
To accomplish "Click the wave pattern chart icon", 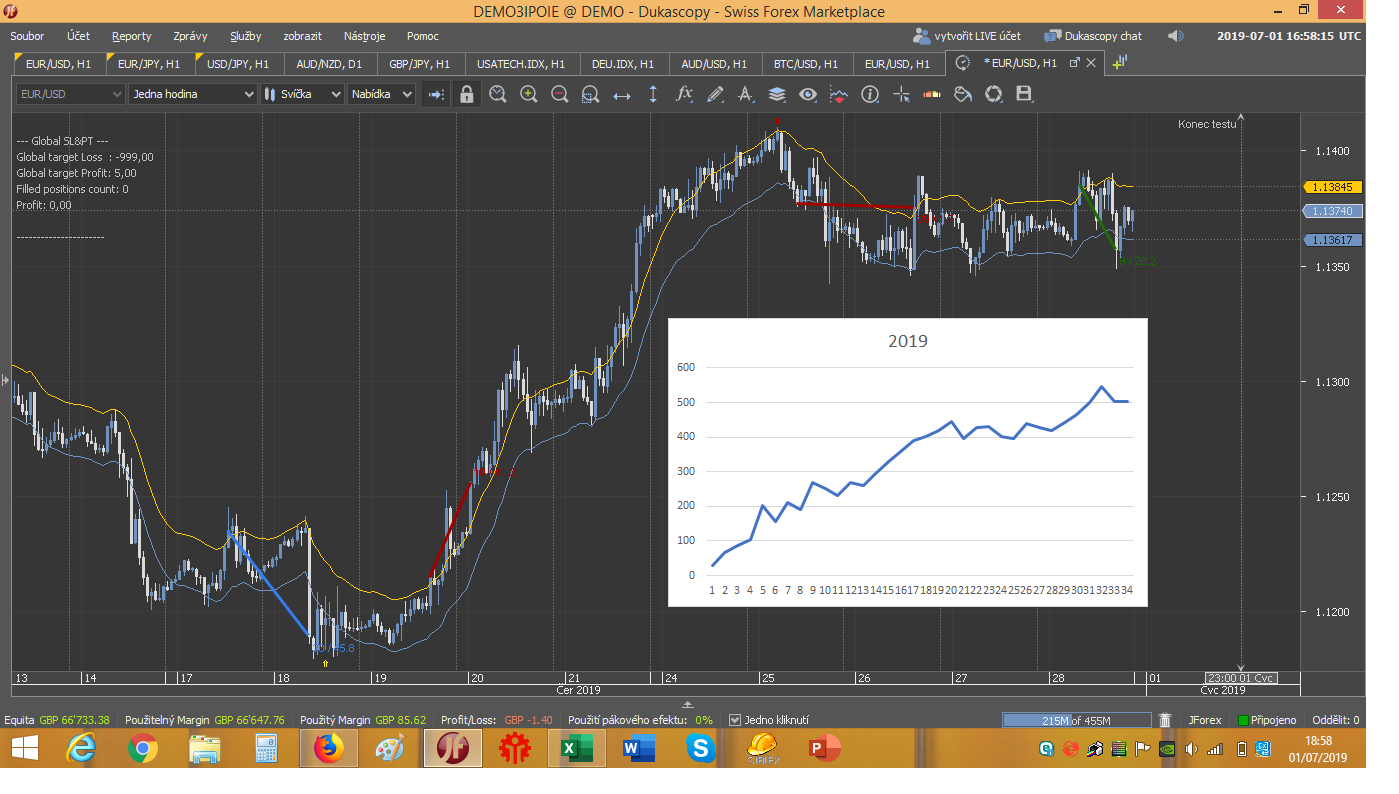I will [839, 94].
